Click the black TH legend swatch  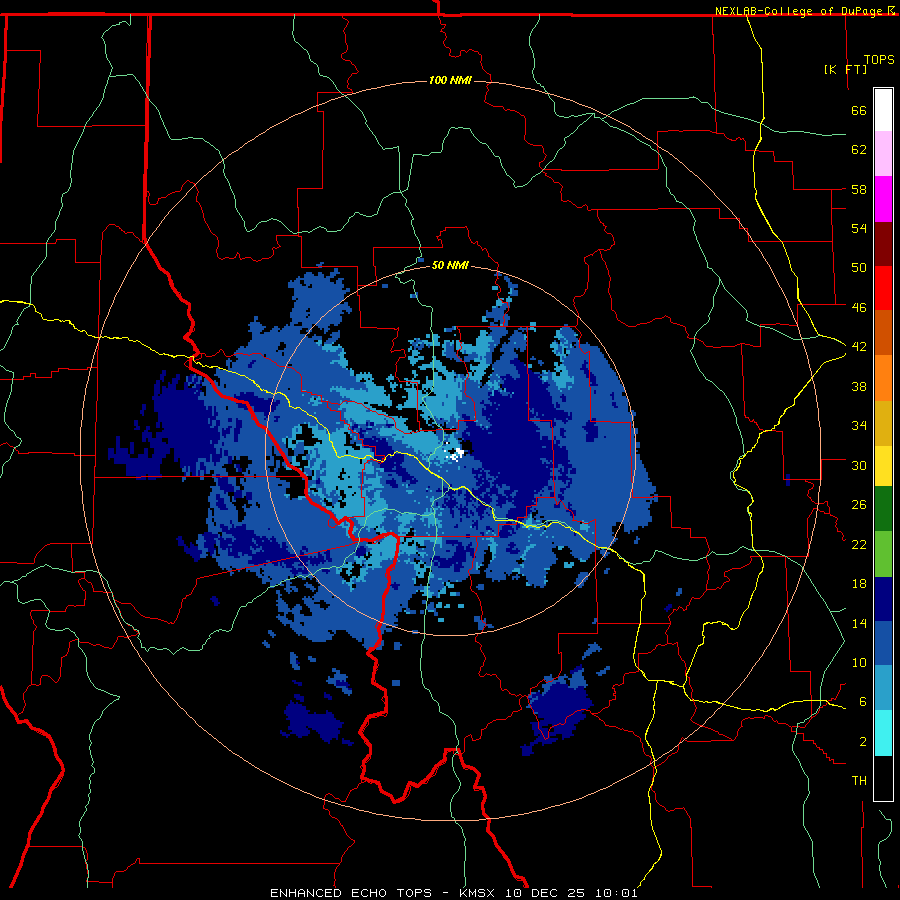click(883, 778)
